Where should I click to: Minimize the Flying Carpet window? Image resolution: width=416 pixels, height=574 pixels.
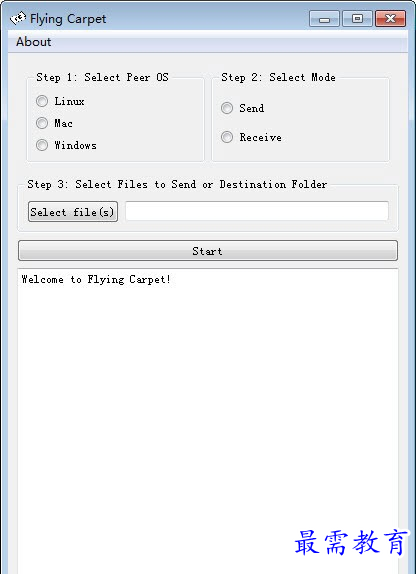(x=324, y=19)
